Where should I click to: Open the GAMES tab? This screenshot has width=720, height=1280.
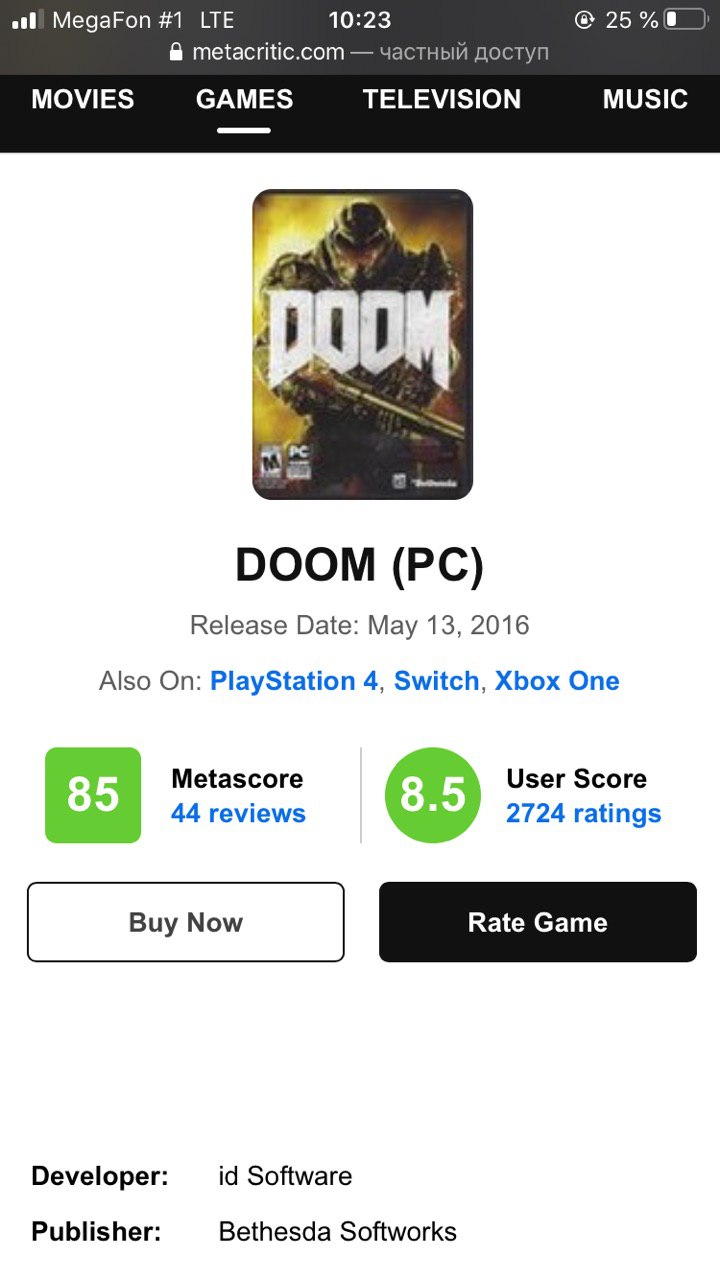pyautogui.click(x=245, y=99)
